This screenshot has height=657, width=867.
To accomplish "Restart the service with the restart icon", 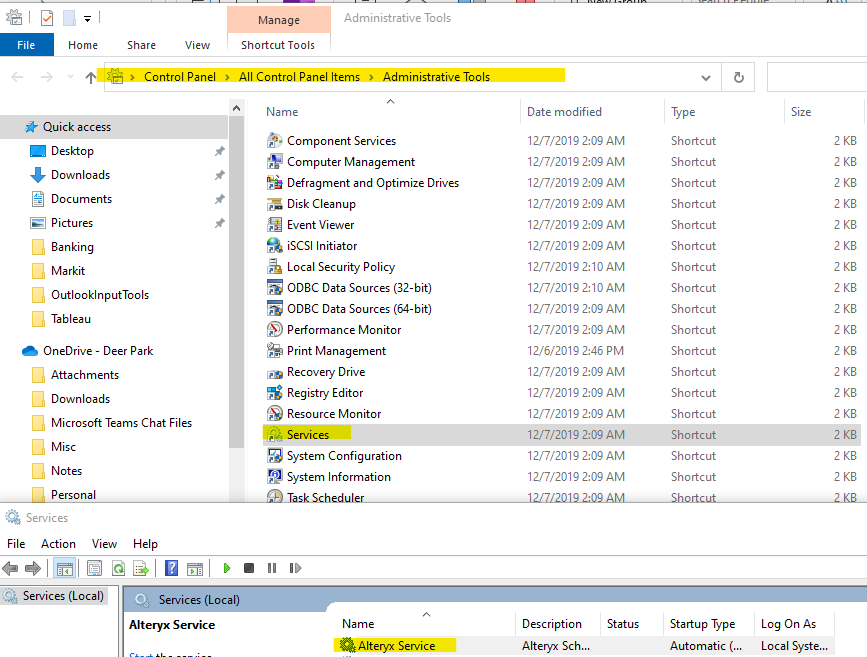I will coord(295,568).
